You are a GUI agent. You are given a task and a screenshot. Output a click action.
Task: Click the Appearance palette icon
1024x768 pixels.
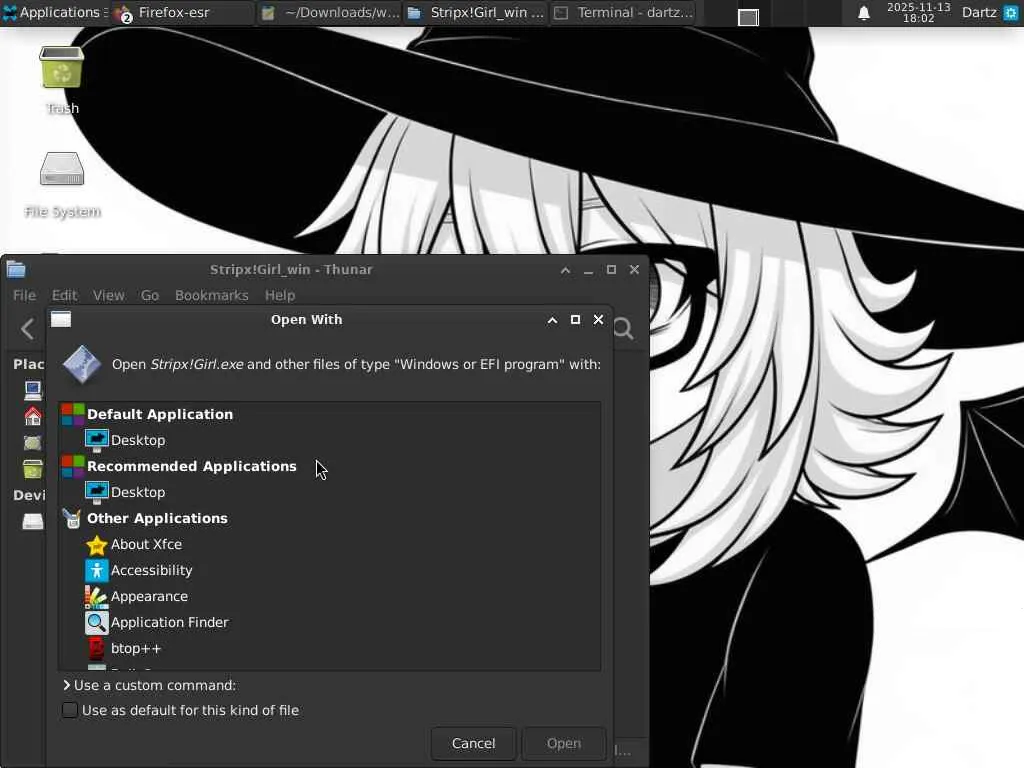(x=97, y=596)
